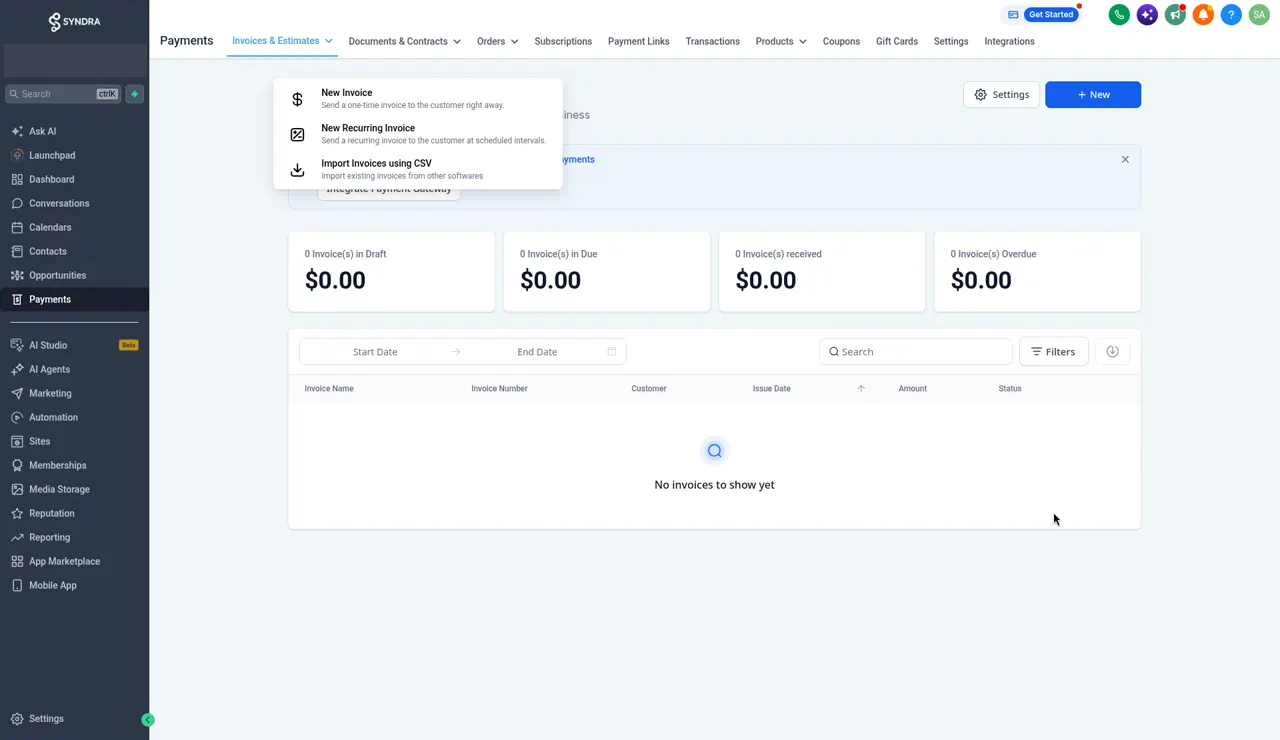Open the Coupons tab
The width and height of the screenshot is (1280, 740).
coord(841,41)
